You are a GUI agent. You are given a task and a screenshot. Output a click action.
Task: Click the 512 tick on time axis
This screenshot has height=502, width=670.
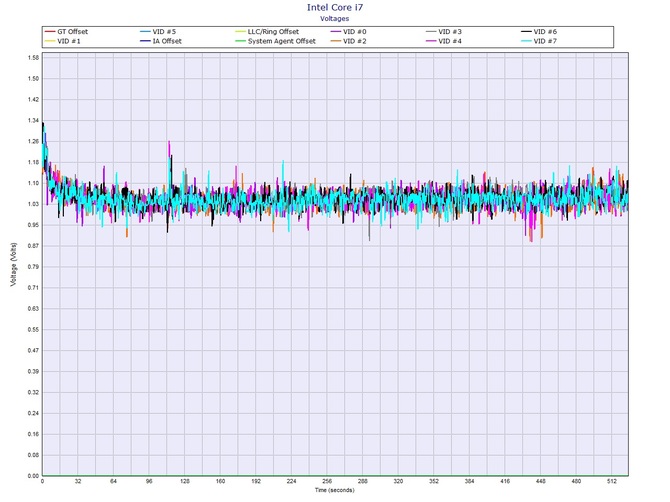pyautogui.click(x=611, y=481)
